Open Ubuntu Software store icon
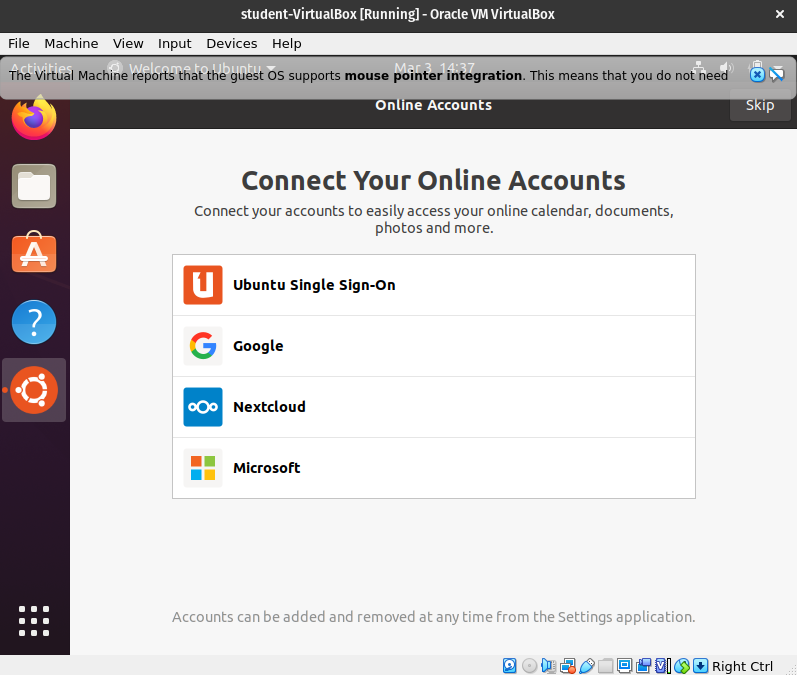This screenshot has width=797, height=675. tap(34, 254)
